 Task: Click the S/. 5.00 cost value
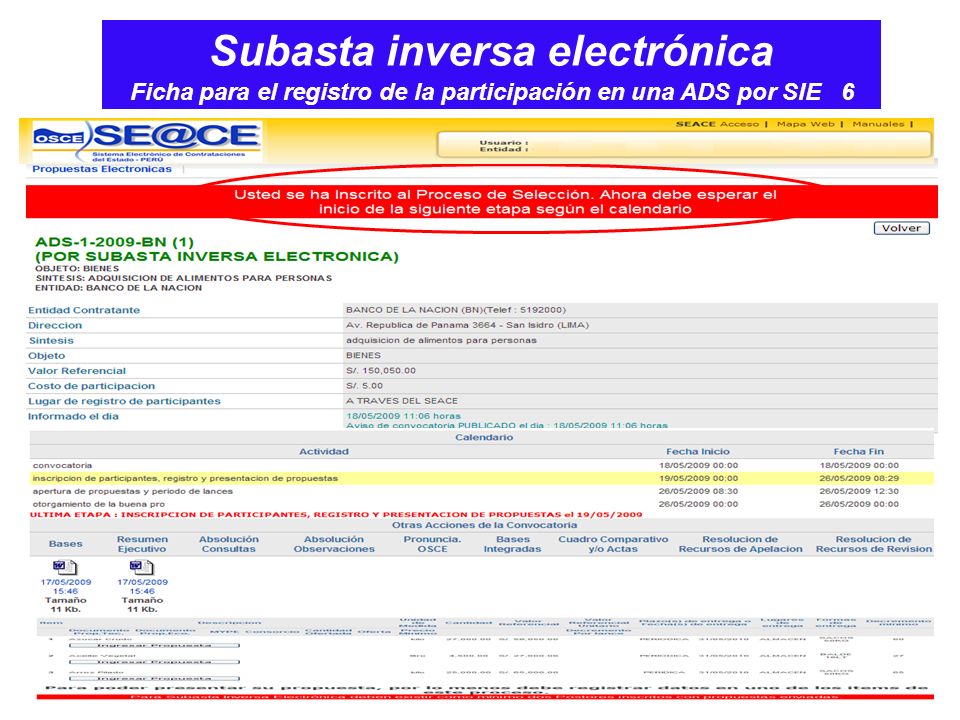pyautogui.click(x=364, y=386)
